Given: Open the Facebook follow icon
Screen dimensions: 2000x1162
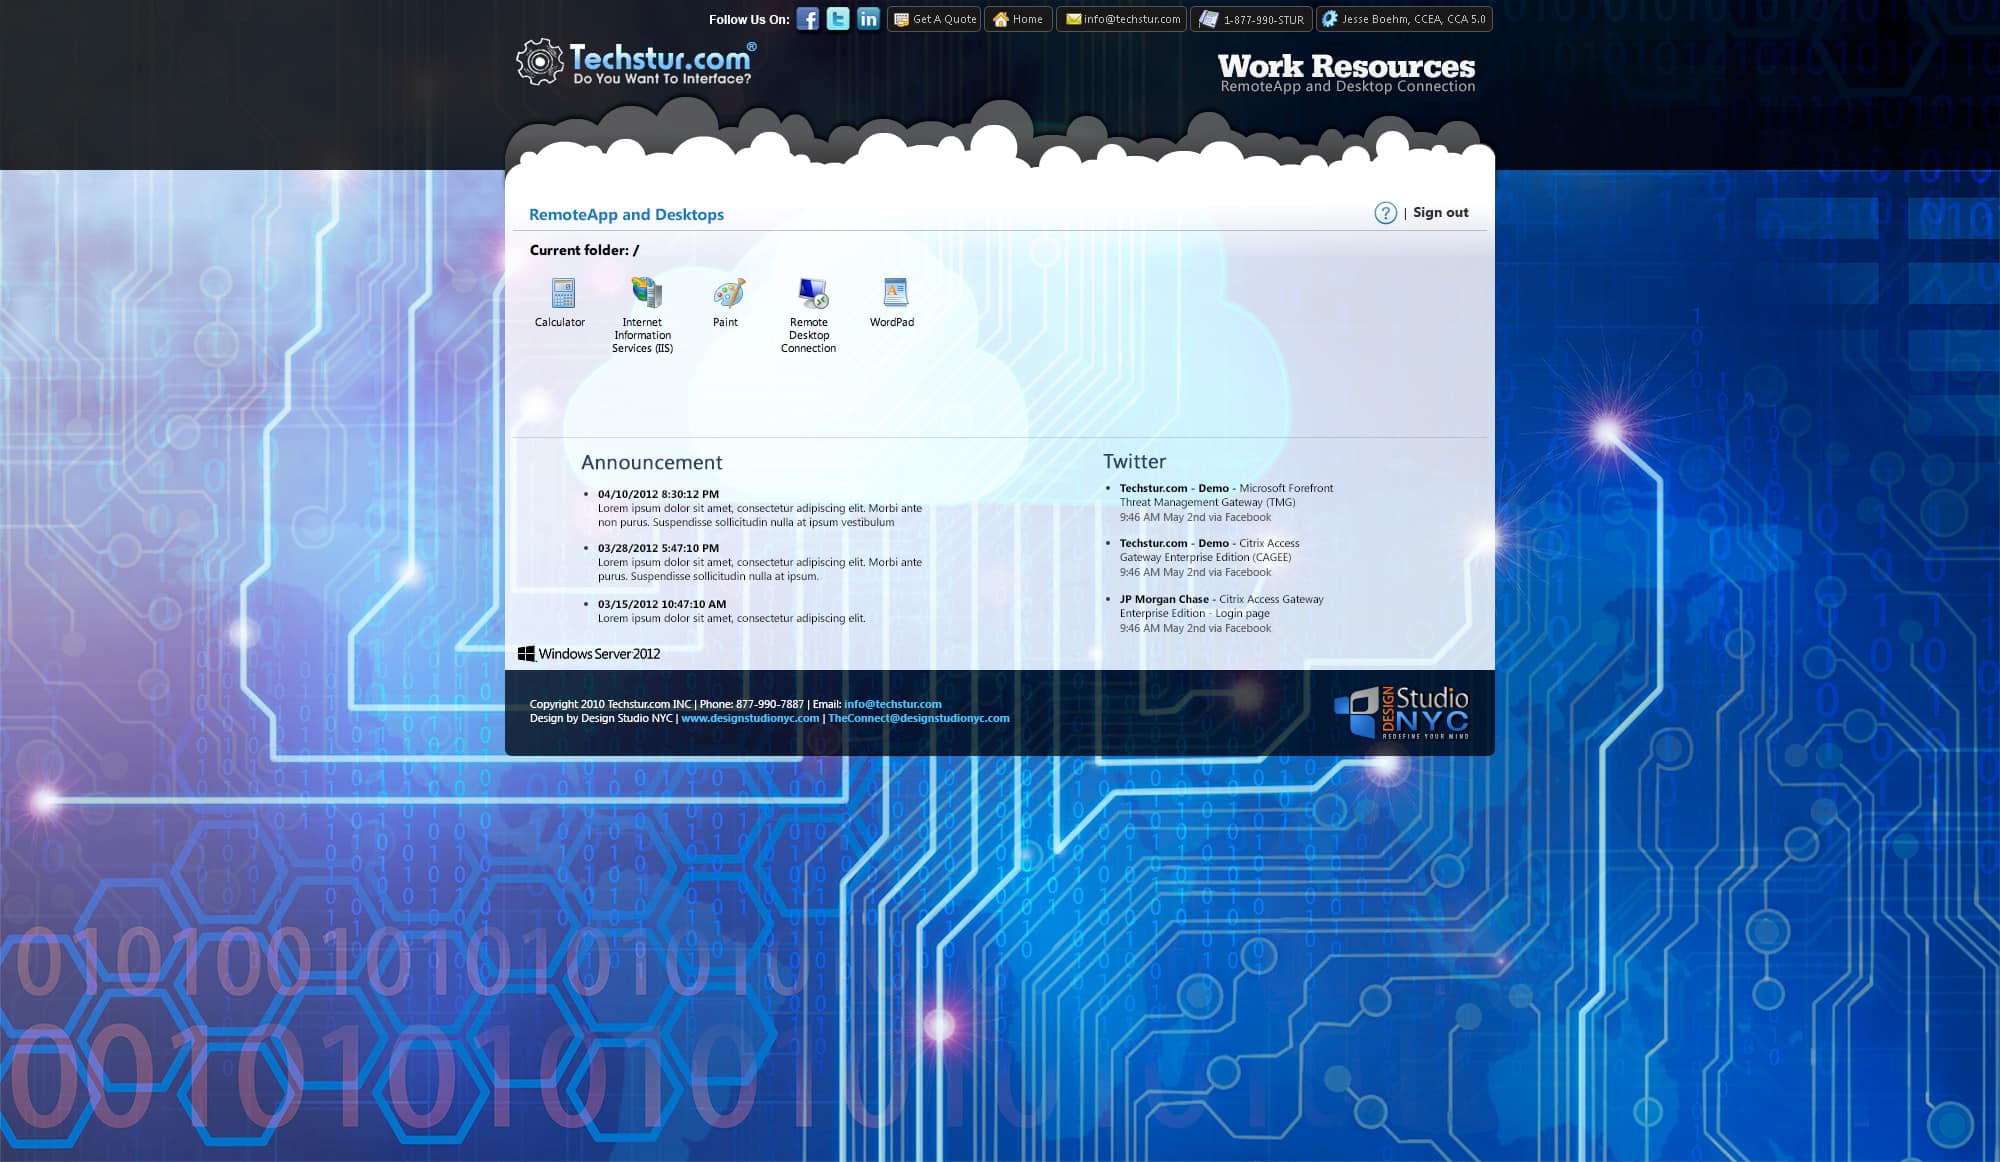Looking at the screenshot, I should [x=808, y=19].
